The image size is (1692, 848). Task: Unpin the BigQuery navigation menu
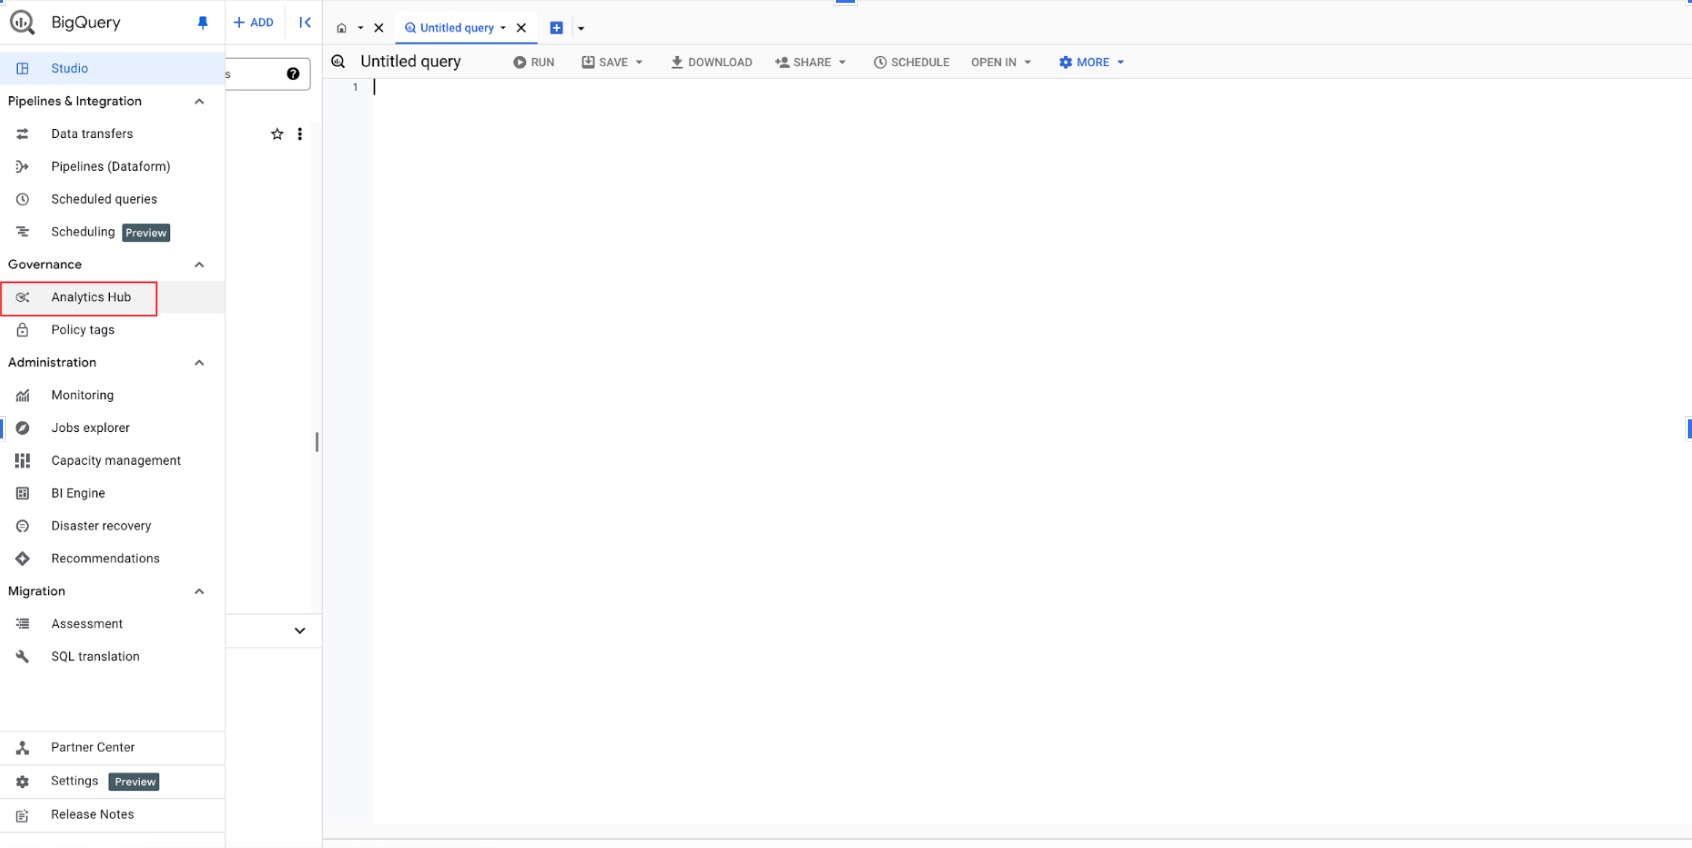203,23
